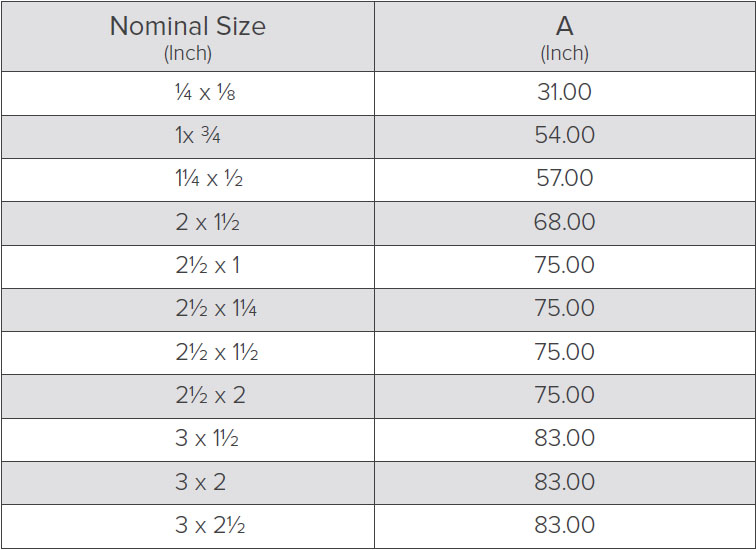Select the 31.00 value cell

click(565, 94)
